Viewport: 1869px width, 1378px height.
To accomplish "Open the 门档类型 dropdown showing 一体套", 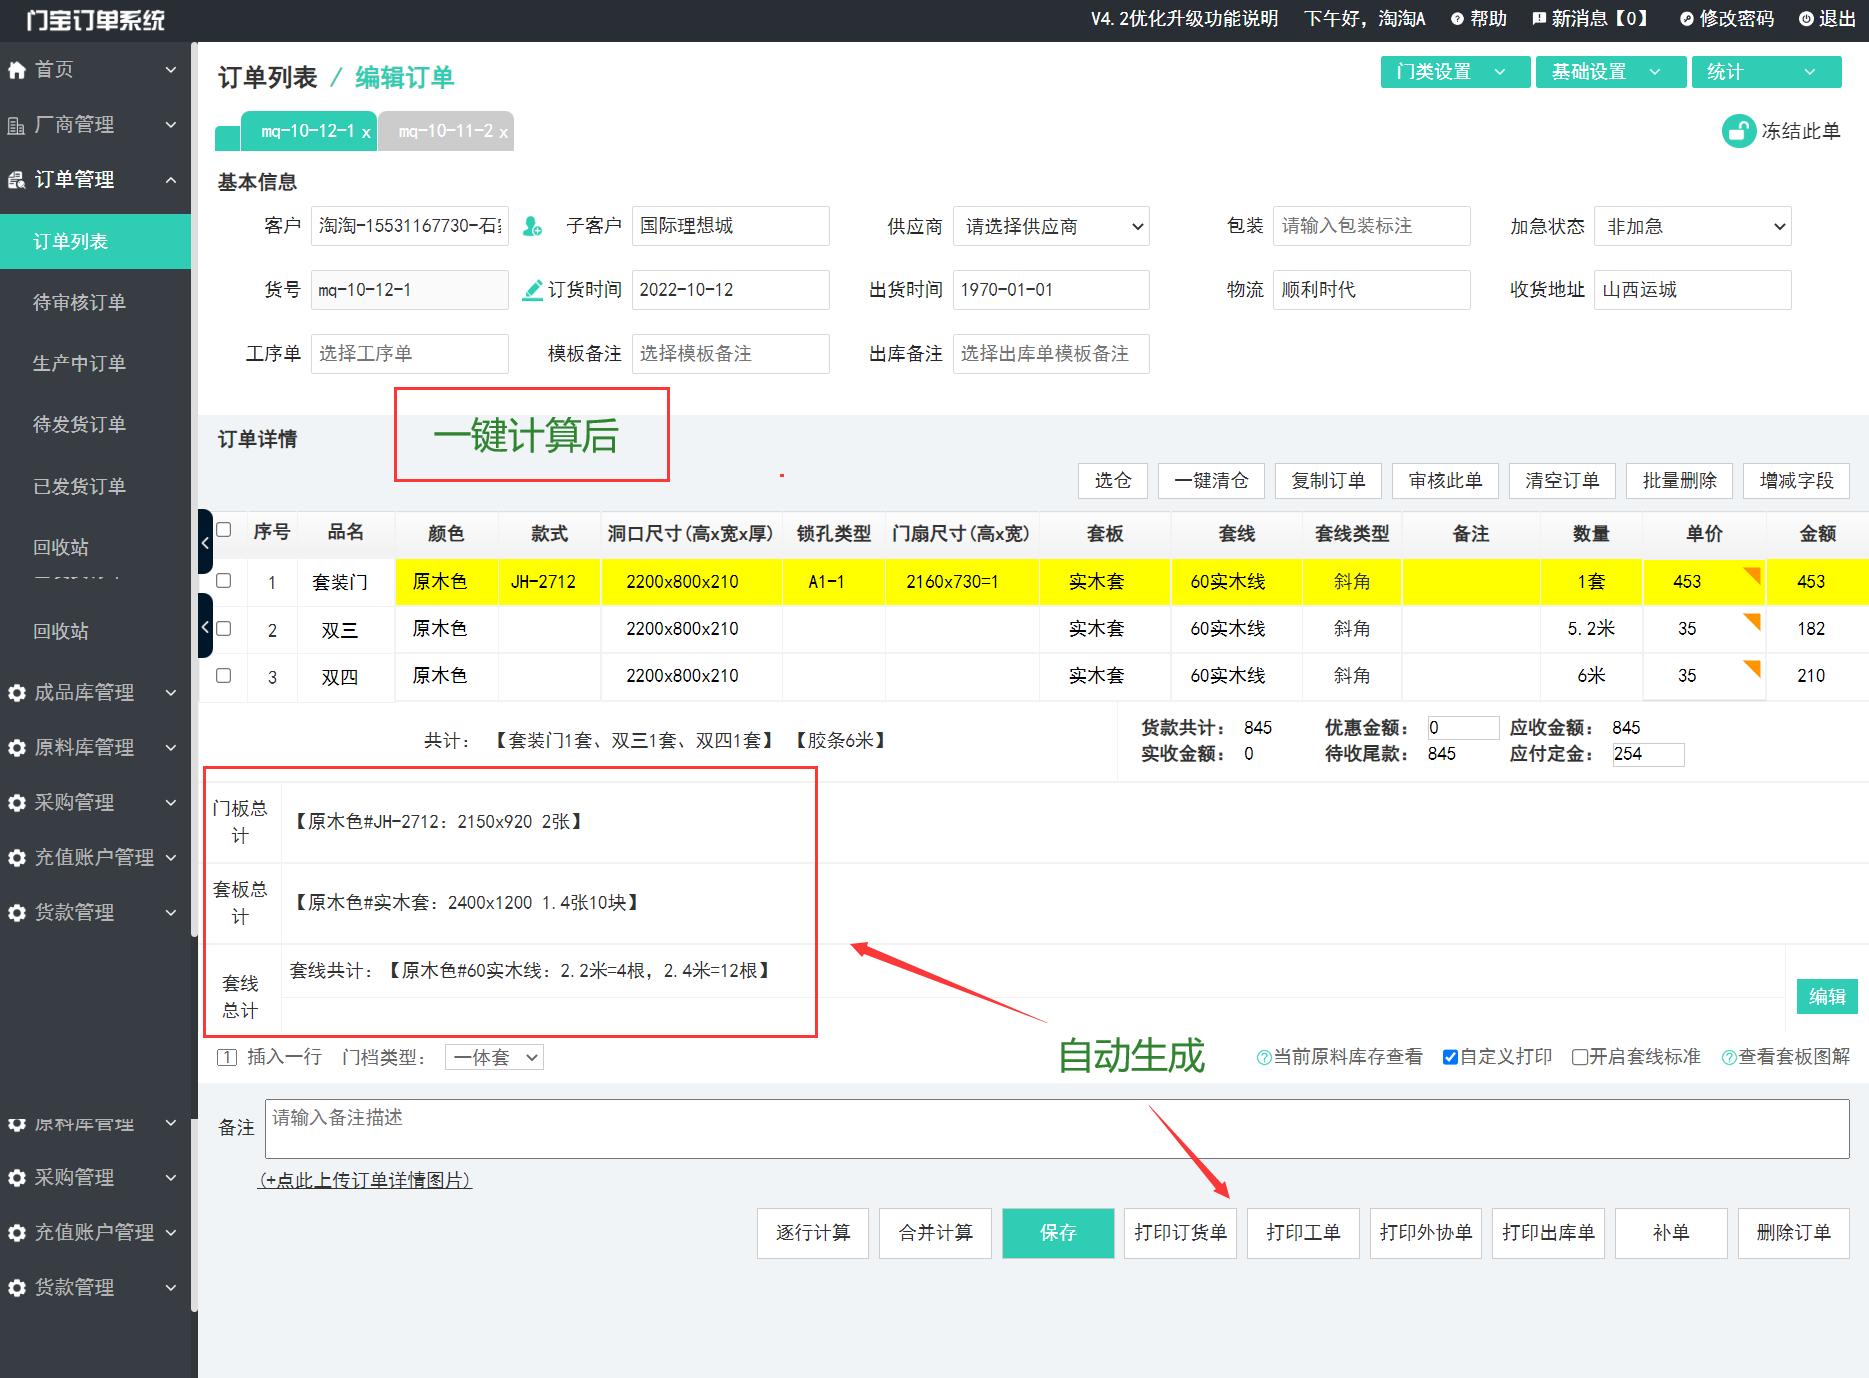I will (494, 1057).
